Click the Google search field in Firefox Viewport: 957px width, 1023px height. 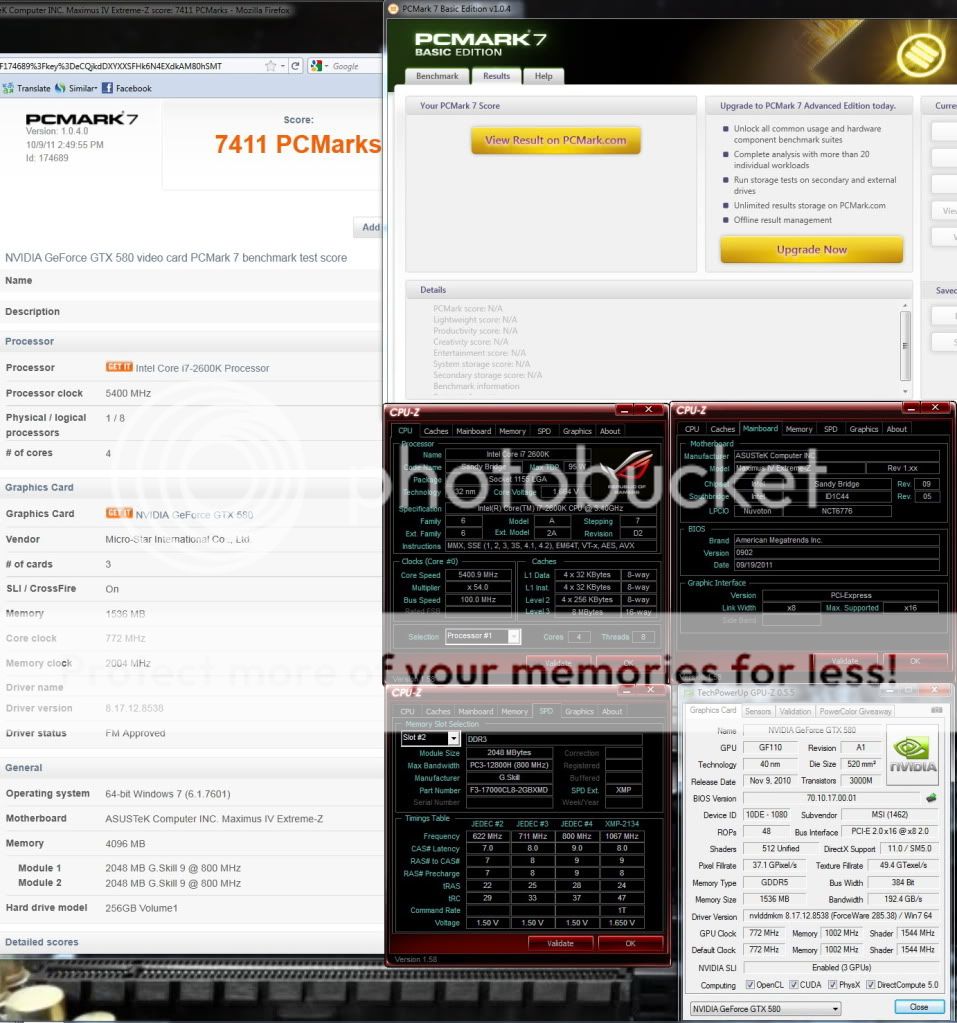pyautogui.click(x=350, y=66)
